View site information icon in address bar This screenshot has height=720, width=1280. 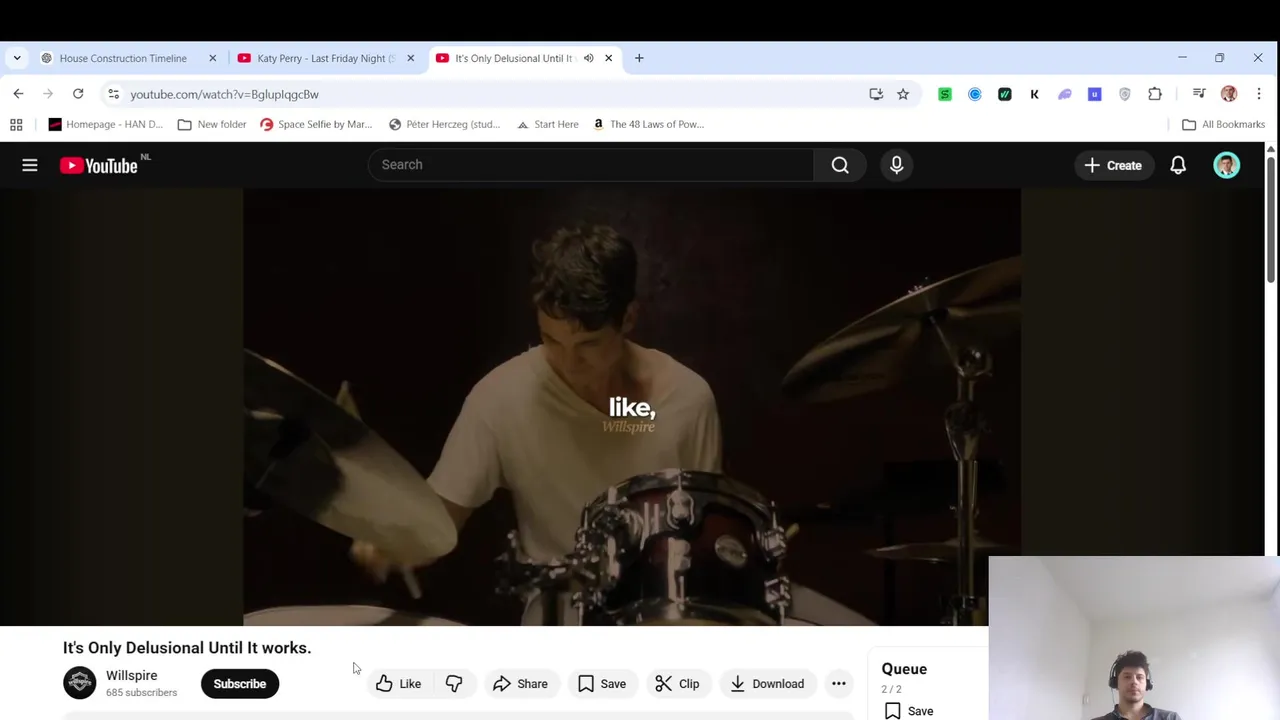113,94
